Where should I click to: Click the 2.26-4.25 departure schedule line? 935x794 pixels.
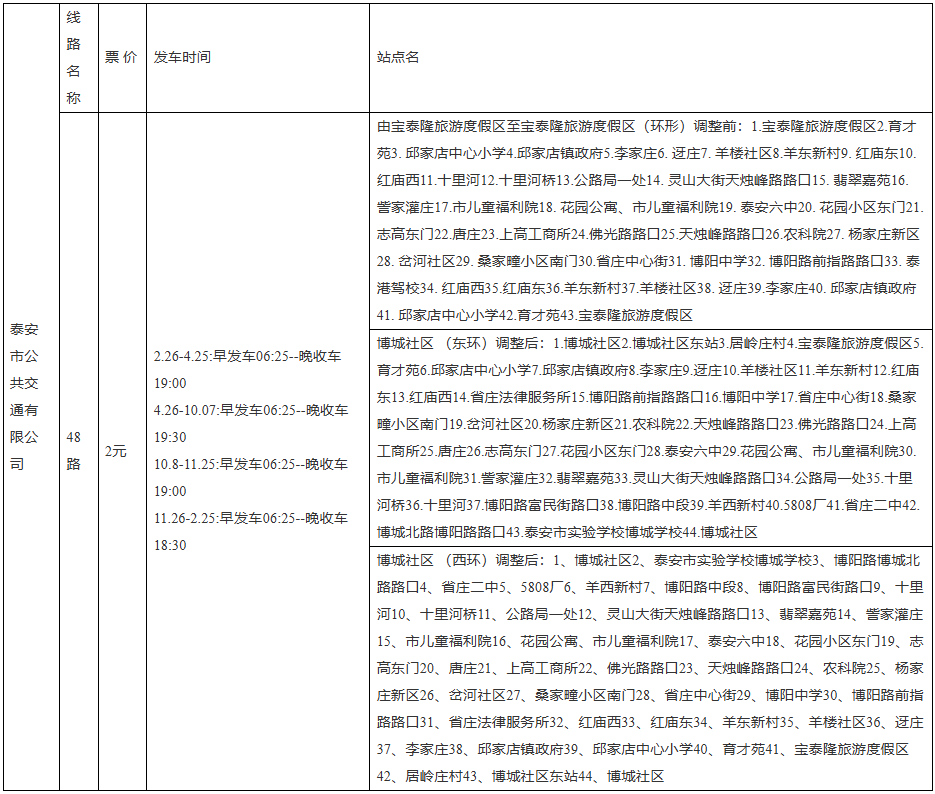click(250, 356)
